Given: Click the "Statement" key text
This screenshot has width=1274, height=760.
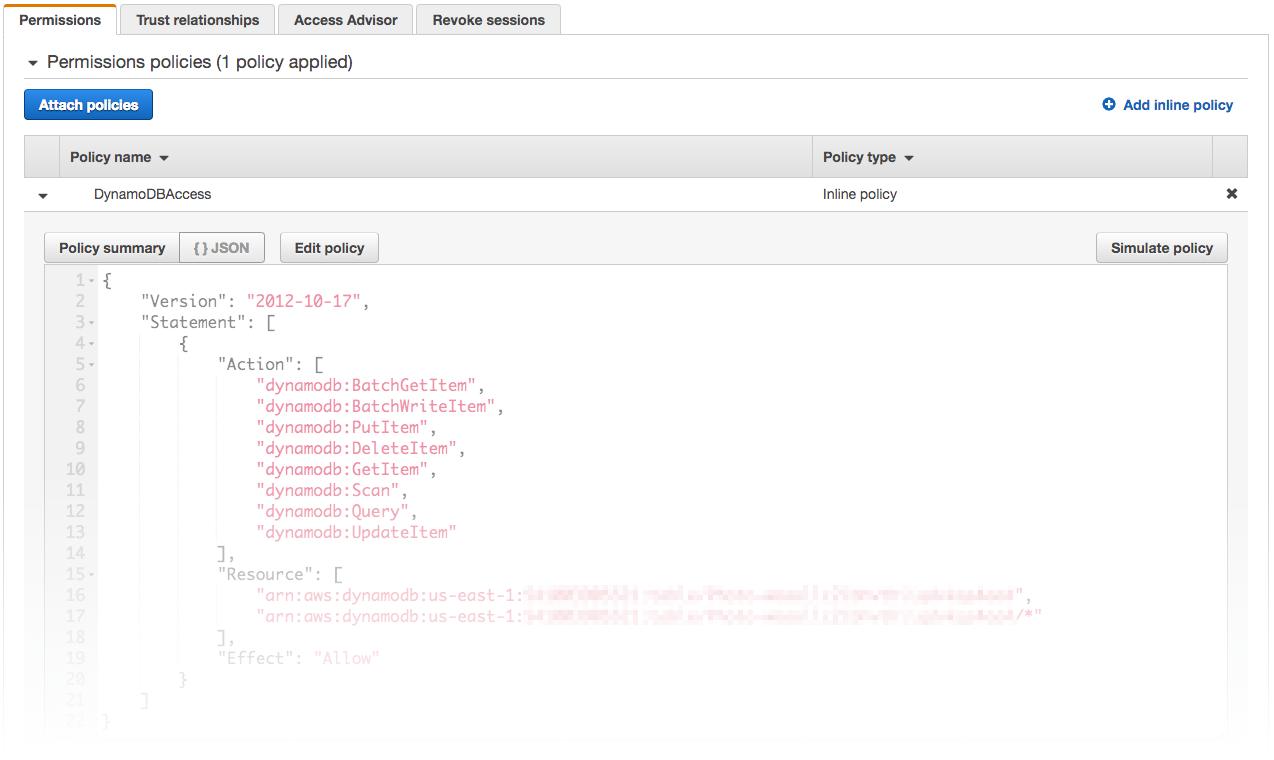Looking at the screenshot, I should tap(194, 322).
